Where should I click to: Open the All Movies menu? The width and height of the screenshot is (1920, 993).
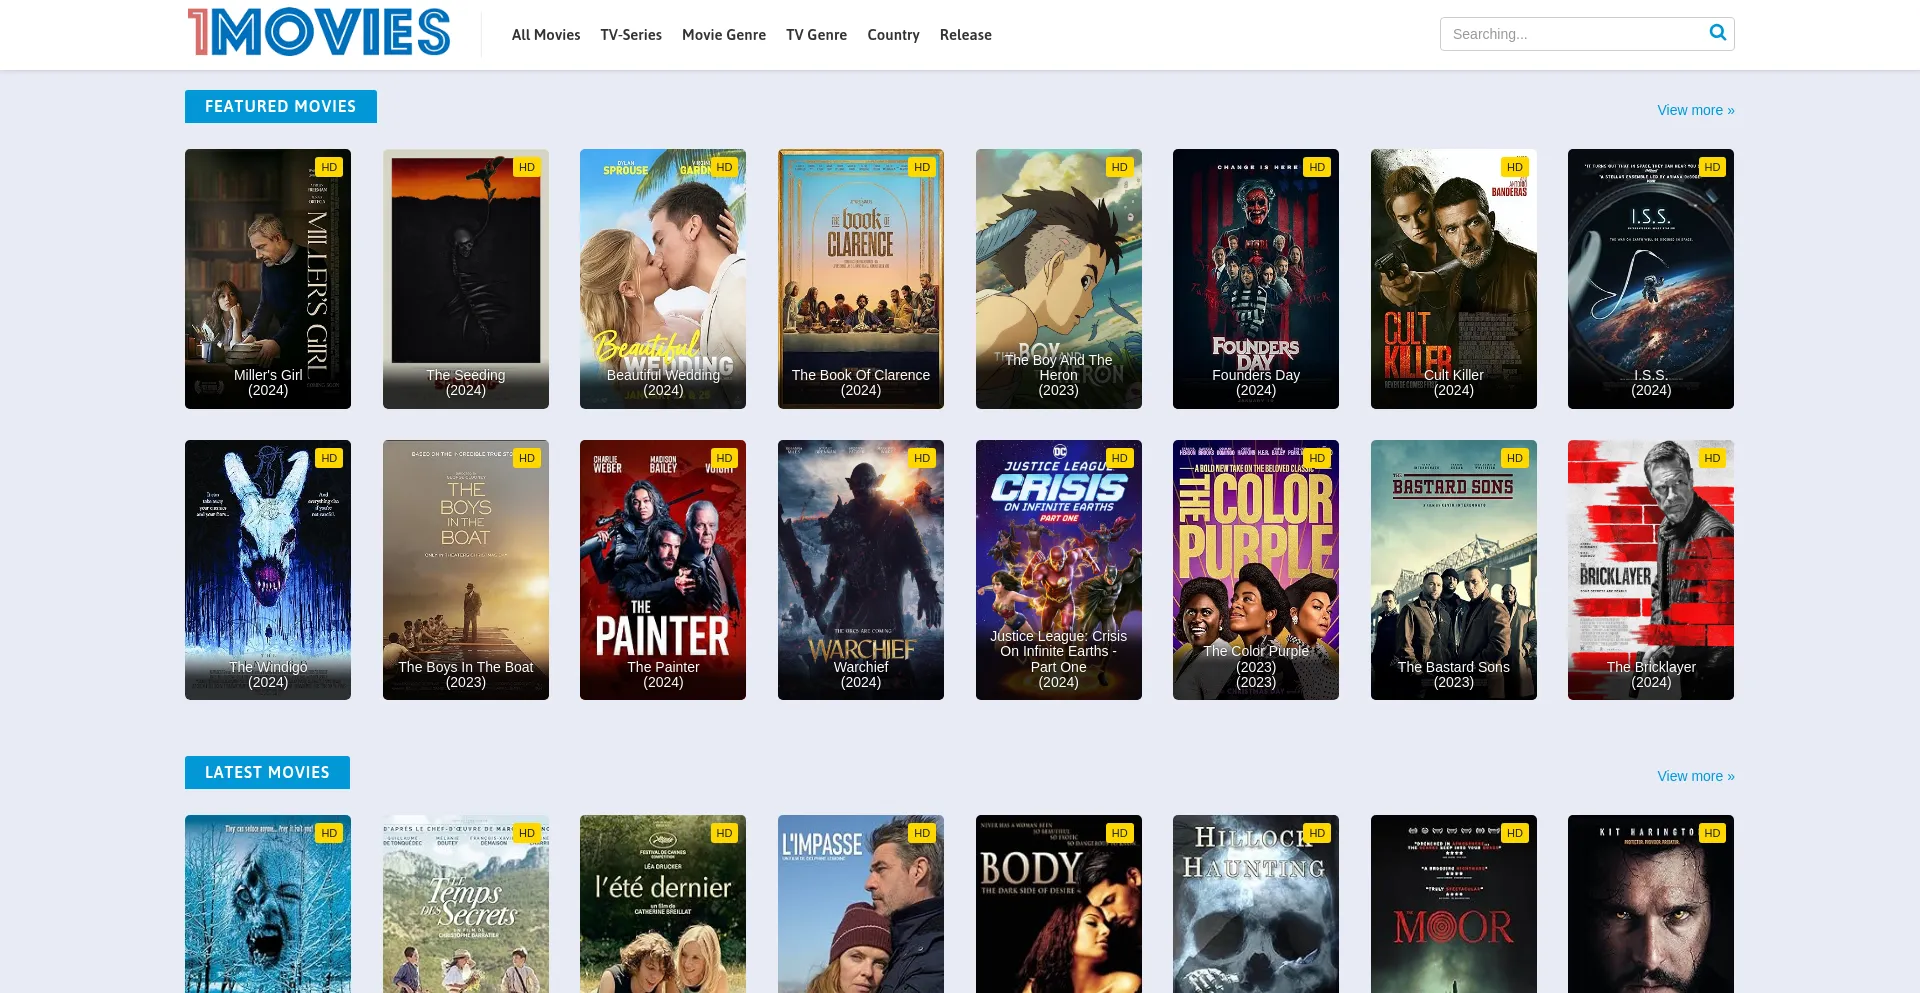point(546,35)
